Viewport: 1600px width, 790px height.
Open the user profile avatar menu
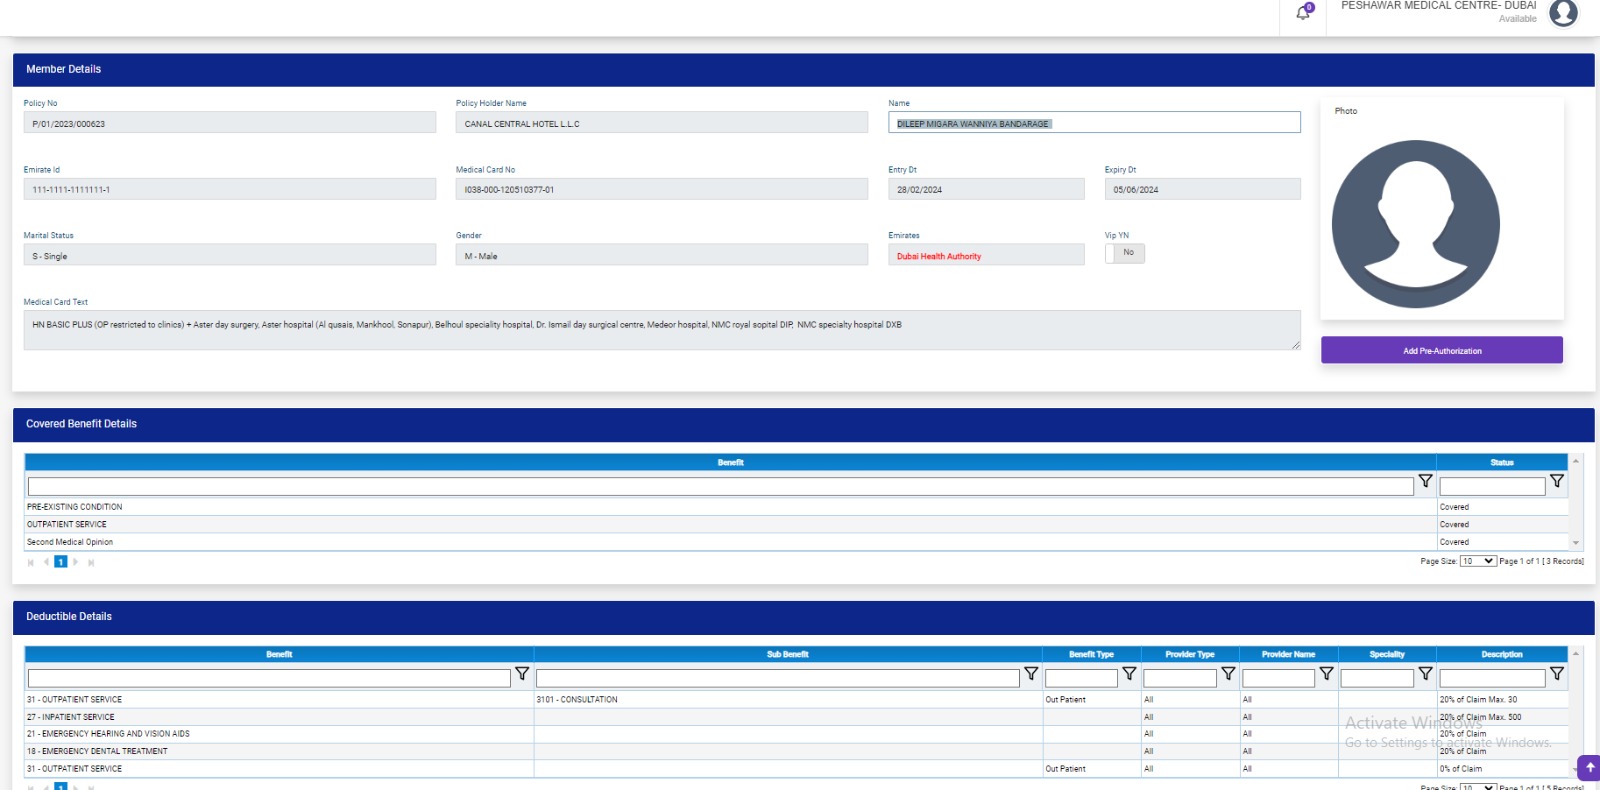coord(1563,13)
